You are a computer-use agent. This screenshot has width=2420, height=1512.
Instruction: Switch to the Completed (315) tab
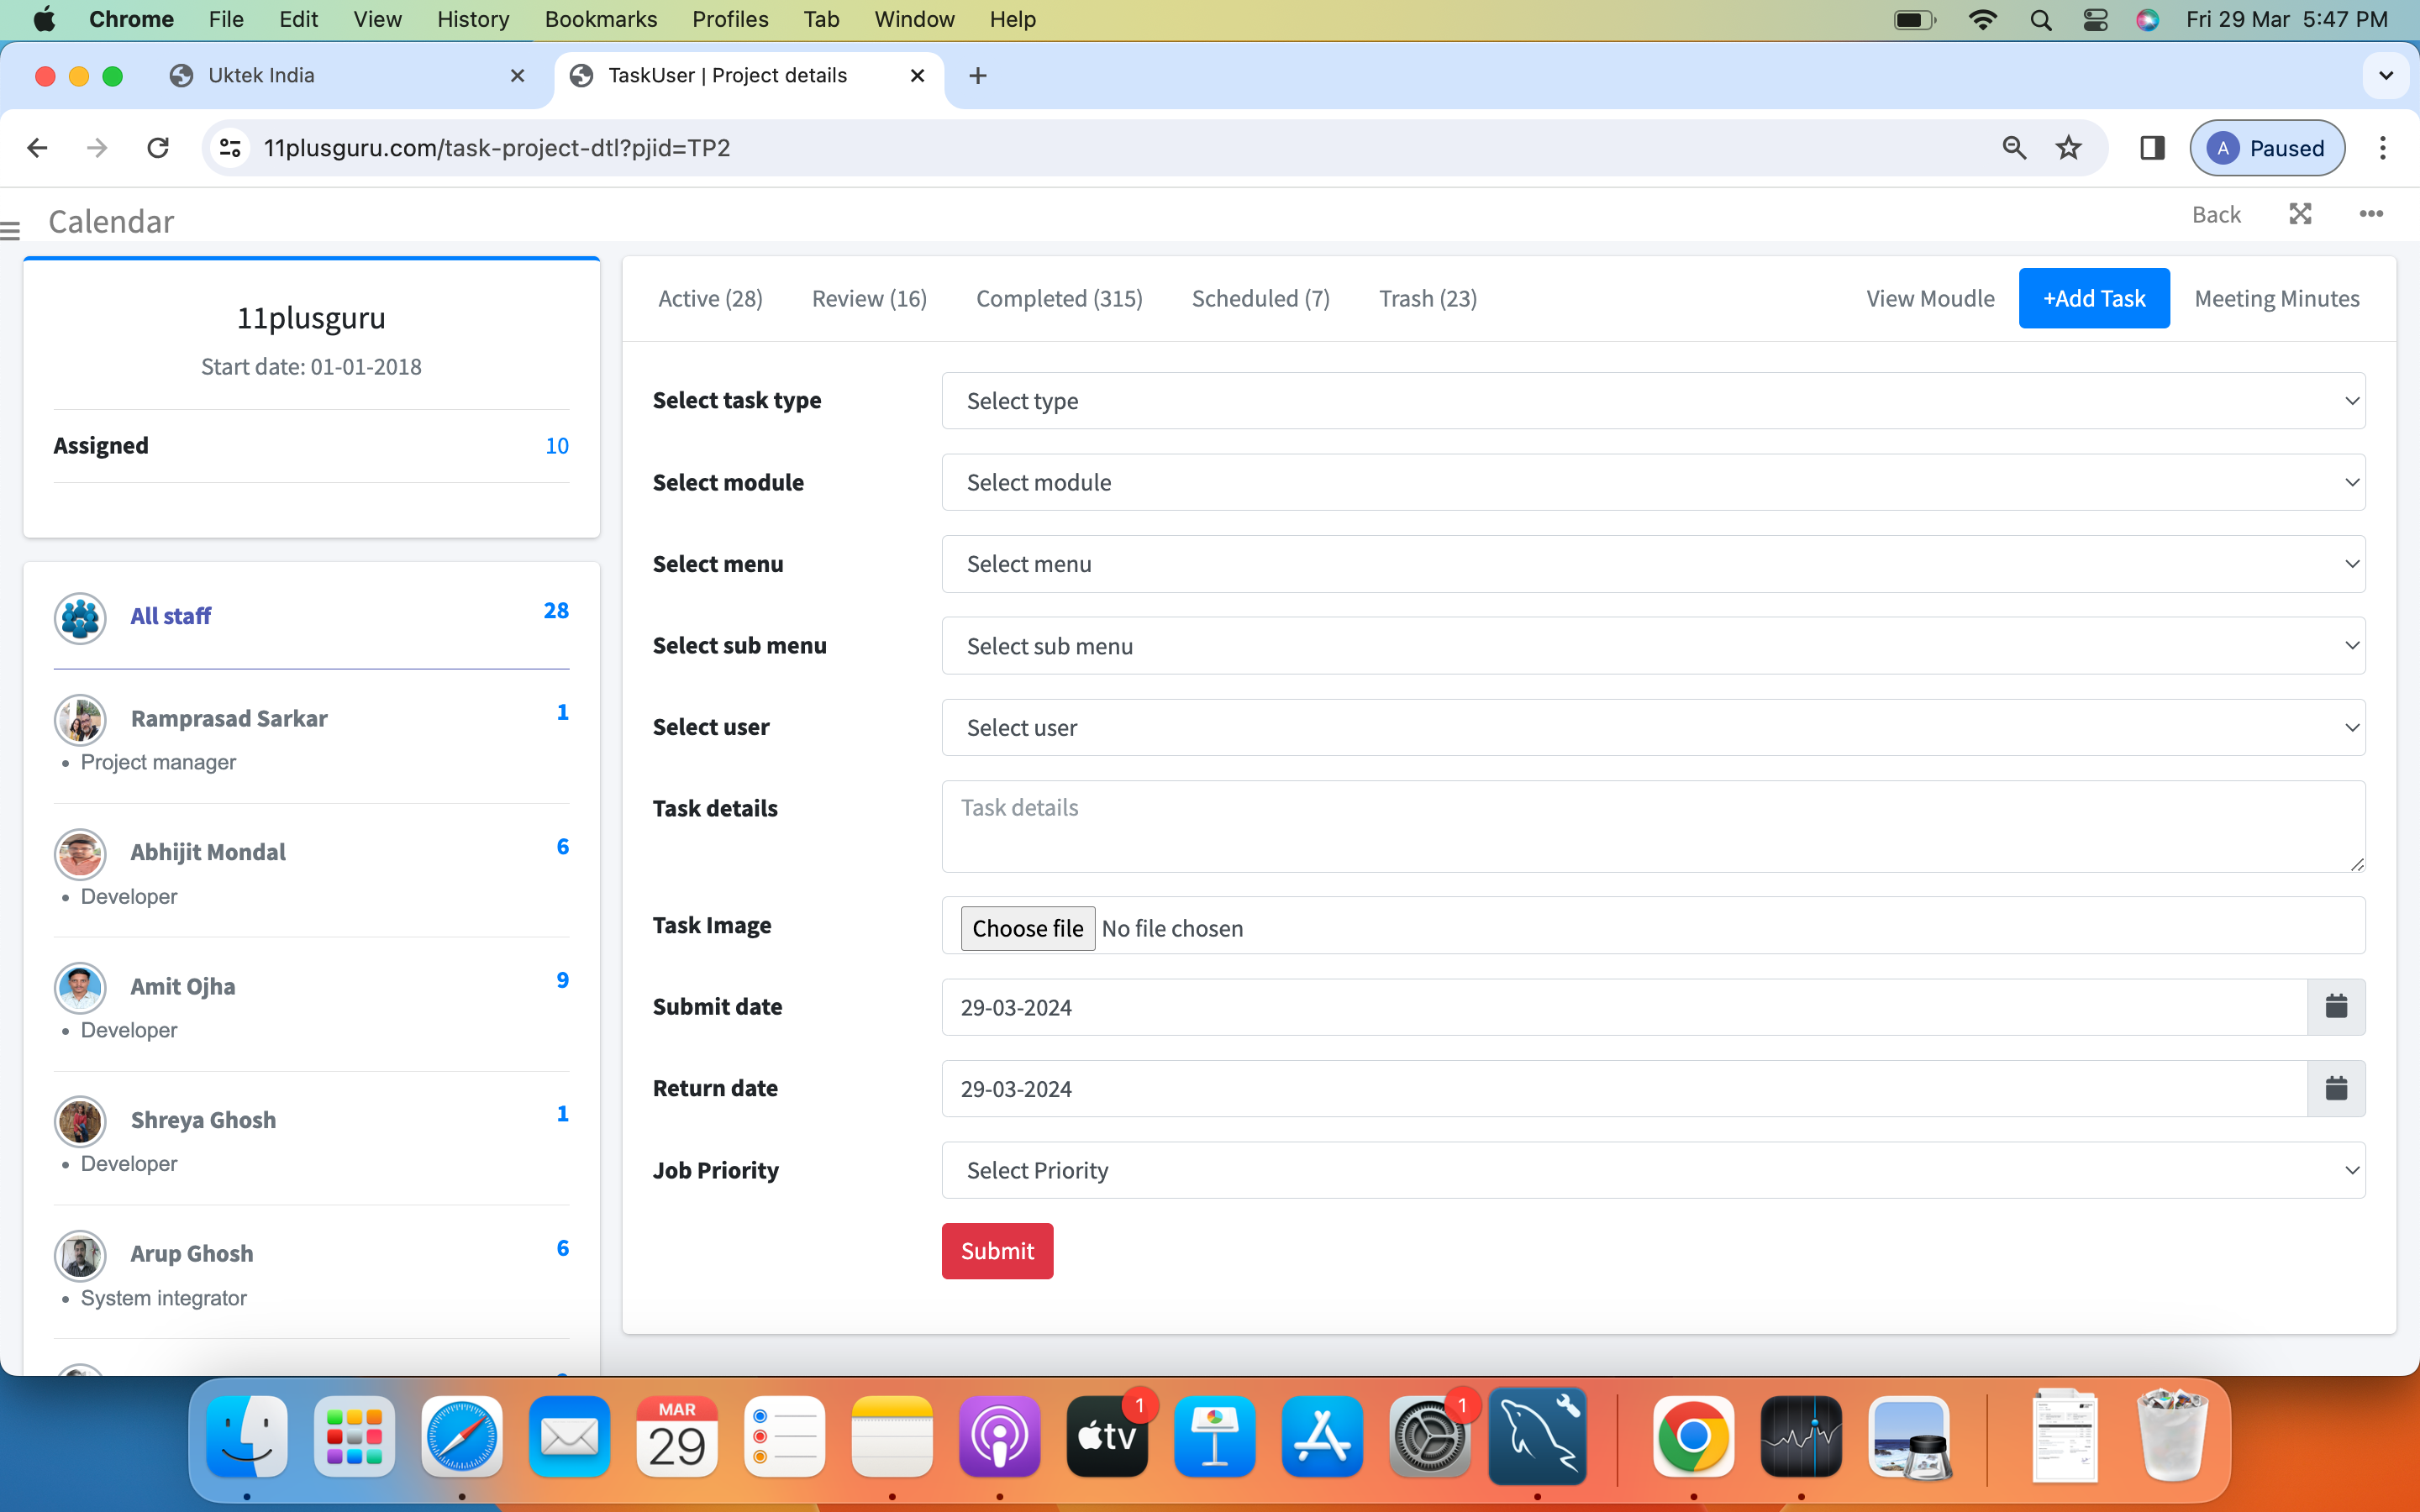click(1059, 298)
